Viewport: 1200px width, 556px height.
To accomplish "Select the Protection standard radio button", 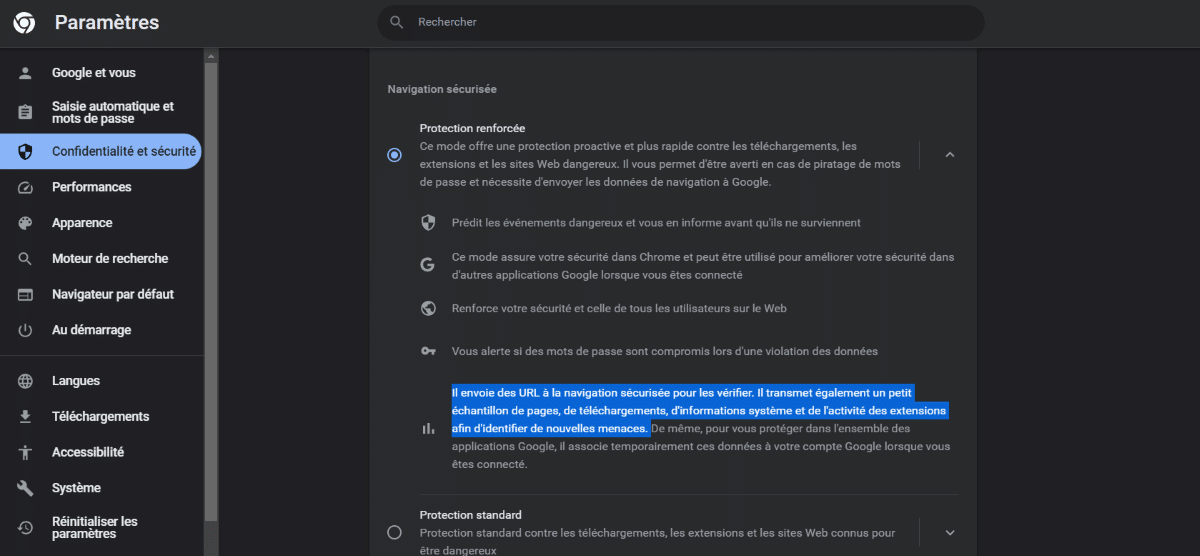I will coord(394,533).
